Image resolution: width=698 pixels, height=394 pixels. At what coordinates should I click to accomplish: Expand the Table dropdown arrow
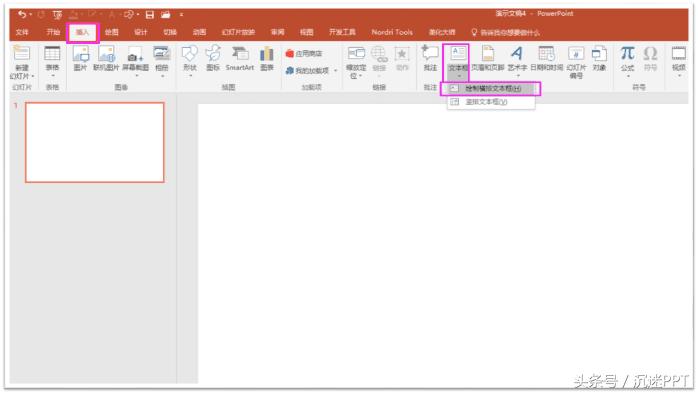(53, 76)
